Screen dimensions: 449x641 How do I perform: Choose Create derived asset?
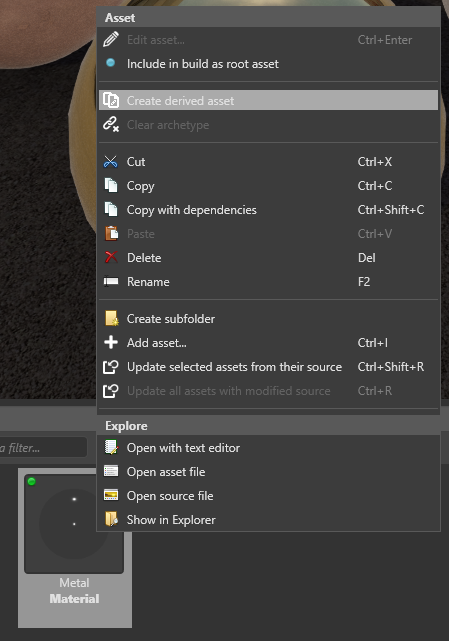(x=268, y=100)
